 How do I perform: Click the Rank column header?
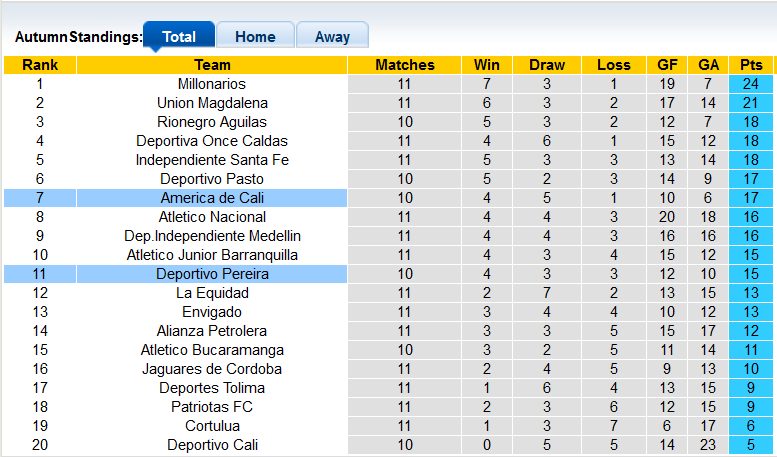[x=40, y=65]
